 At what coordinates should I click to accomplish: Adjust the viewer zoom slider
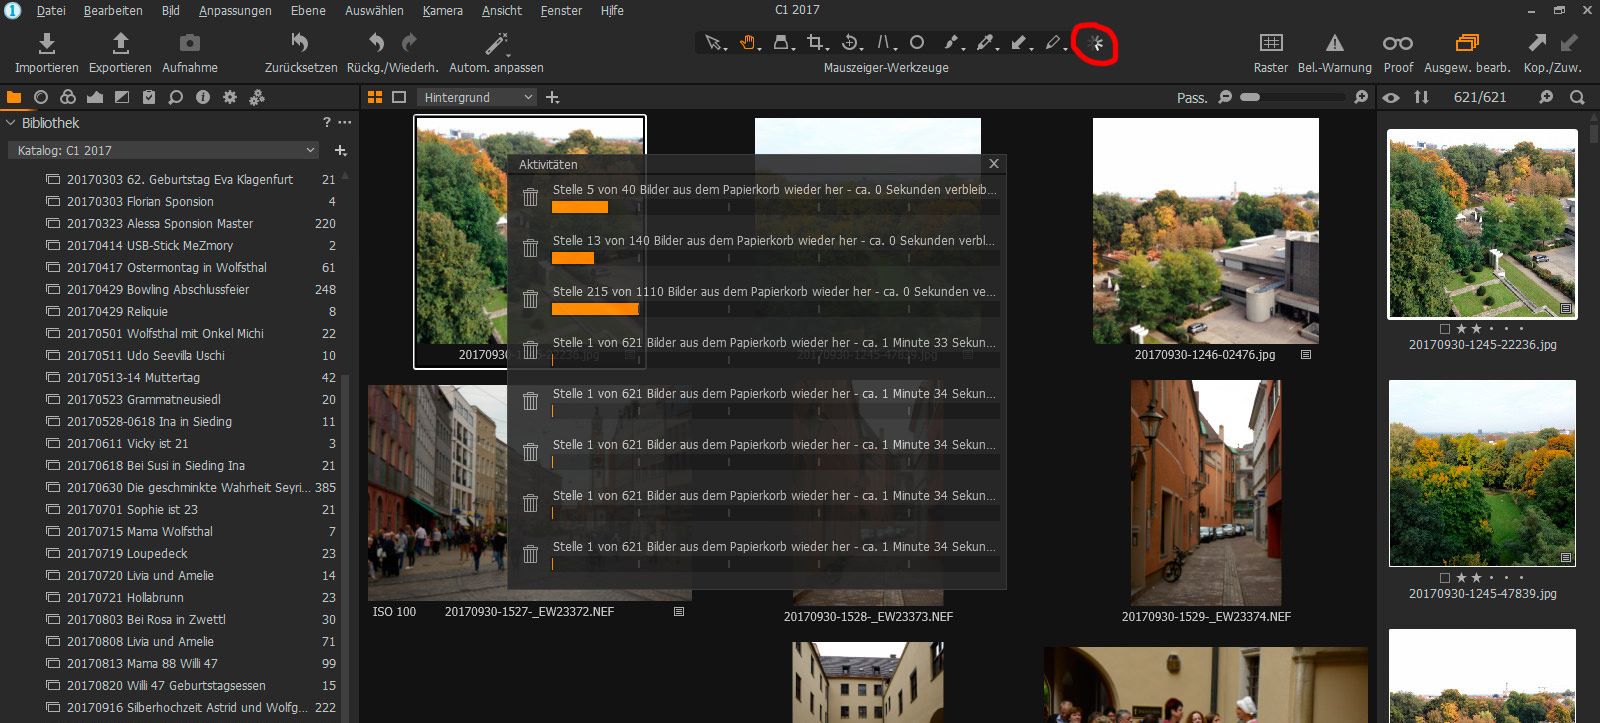1292,97
